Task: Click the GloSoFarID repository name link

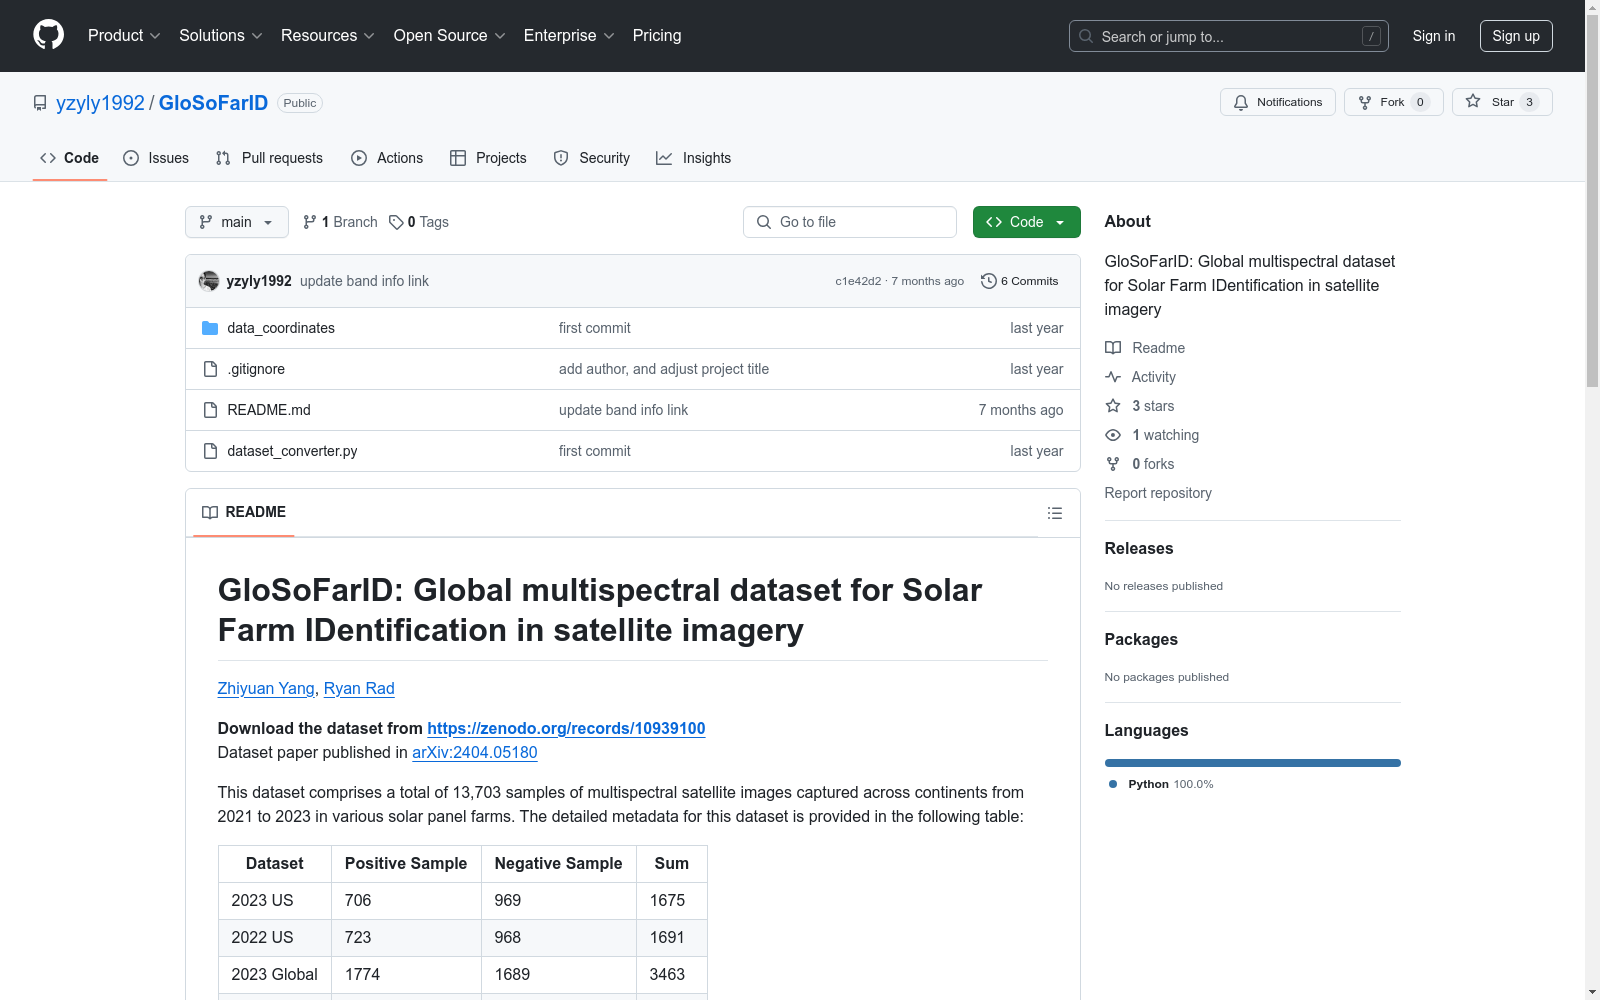Action: (213, 103)
